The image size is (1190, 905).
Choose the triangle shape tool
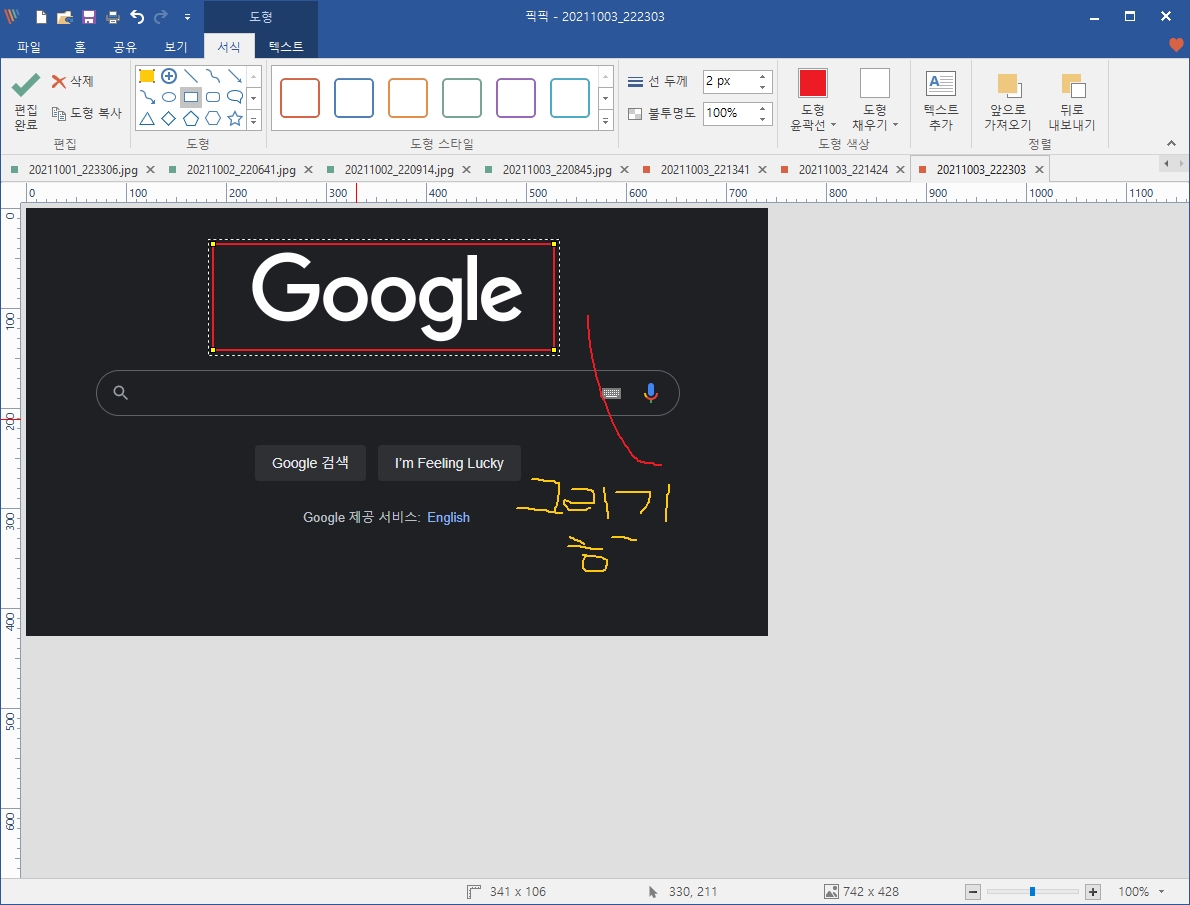tap(147, 119)
